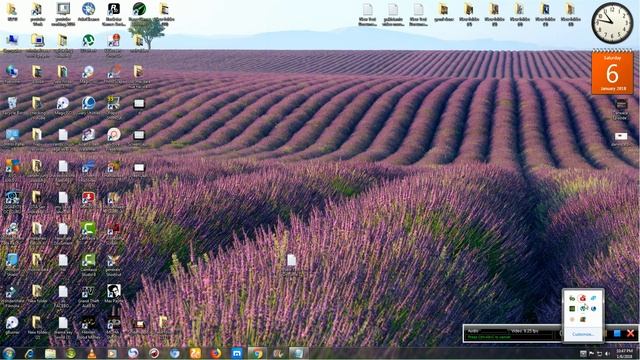640x360 pixels.
Task: Click the analog clock gadget
Action: (x=612, y=23)
